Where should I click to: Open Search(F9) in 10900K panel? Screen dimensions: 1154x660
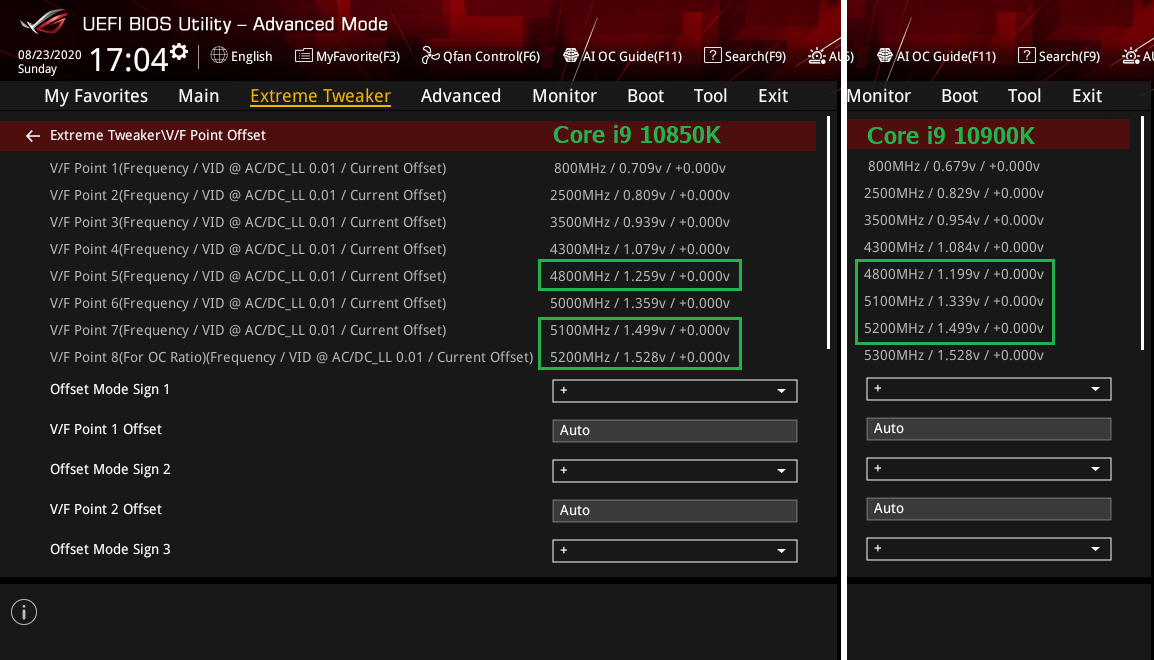point(1058,56)
